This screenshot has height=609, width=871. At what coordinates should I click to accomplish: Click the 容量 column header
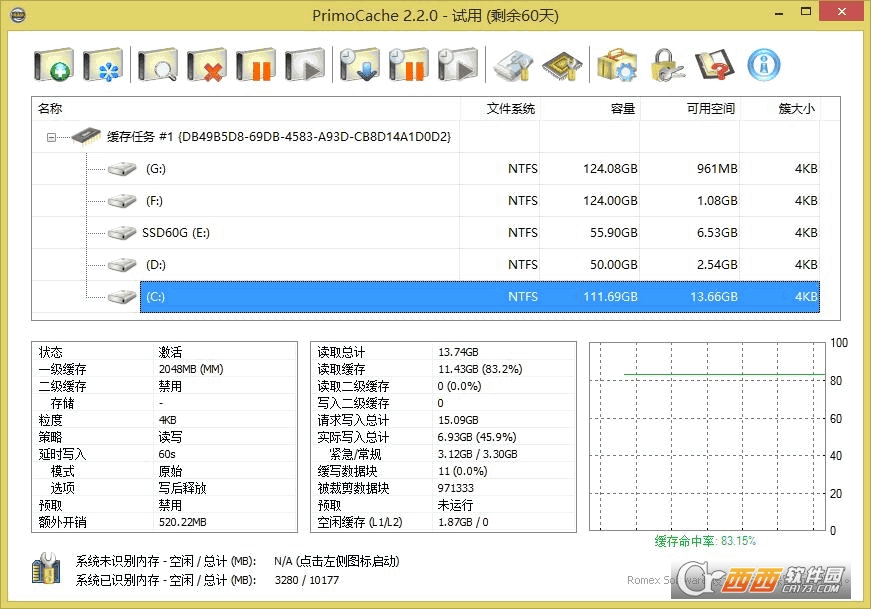589,108
